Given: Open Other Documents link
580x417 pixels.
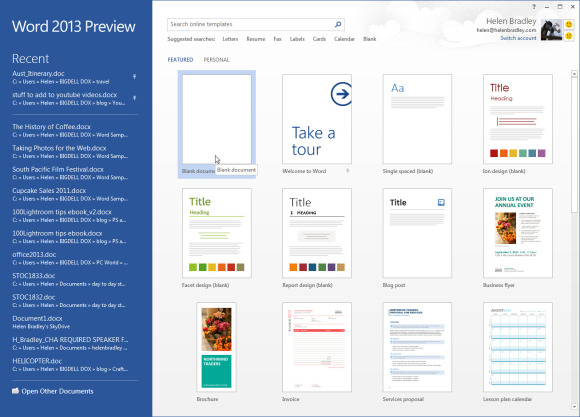Looking at the screenshot, I should pos(57,391).
